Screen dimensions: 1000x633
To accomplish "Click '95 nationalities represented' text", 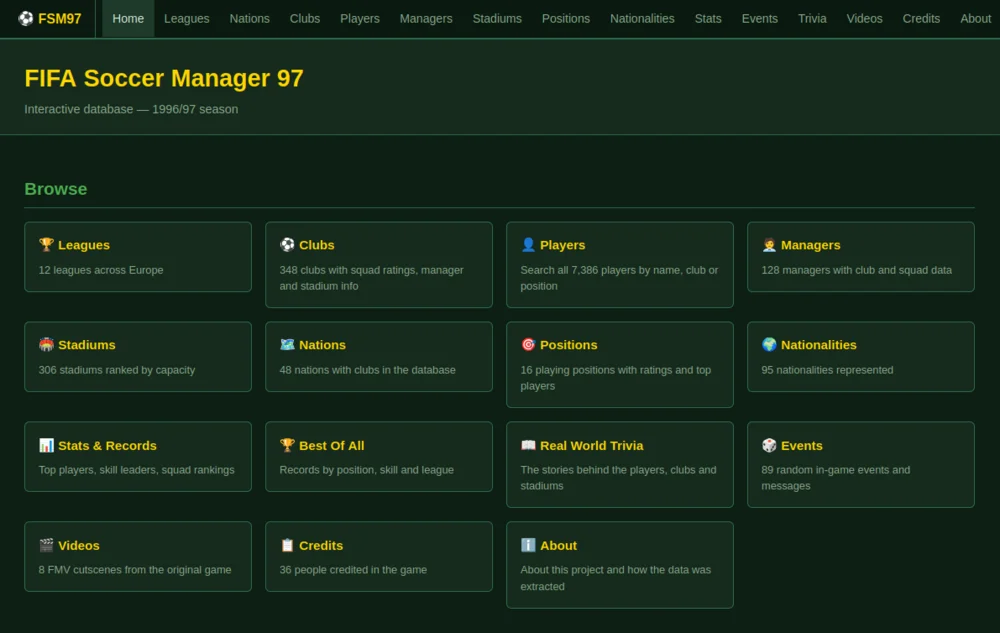I will click(827, 370).
